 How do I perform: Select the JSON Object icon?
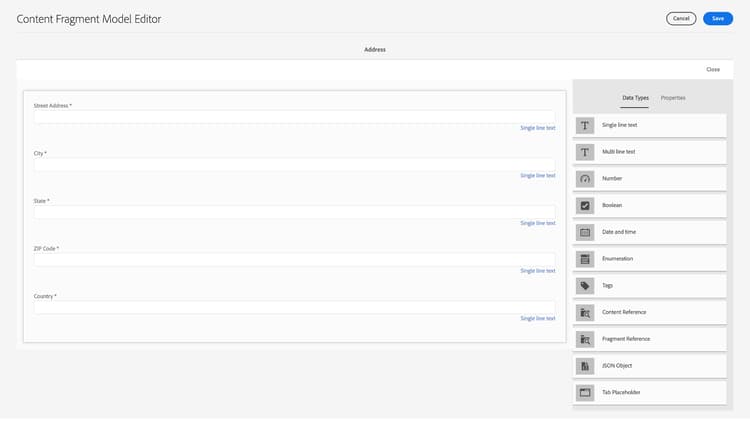[x=585, y=366]
